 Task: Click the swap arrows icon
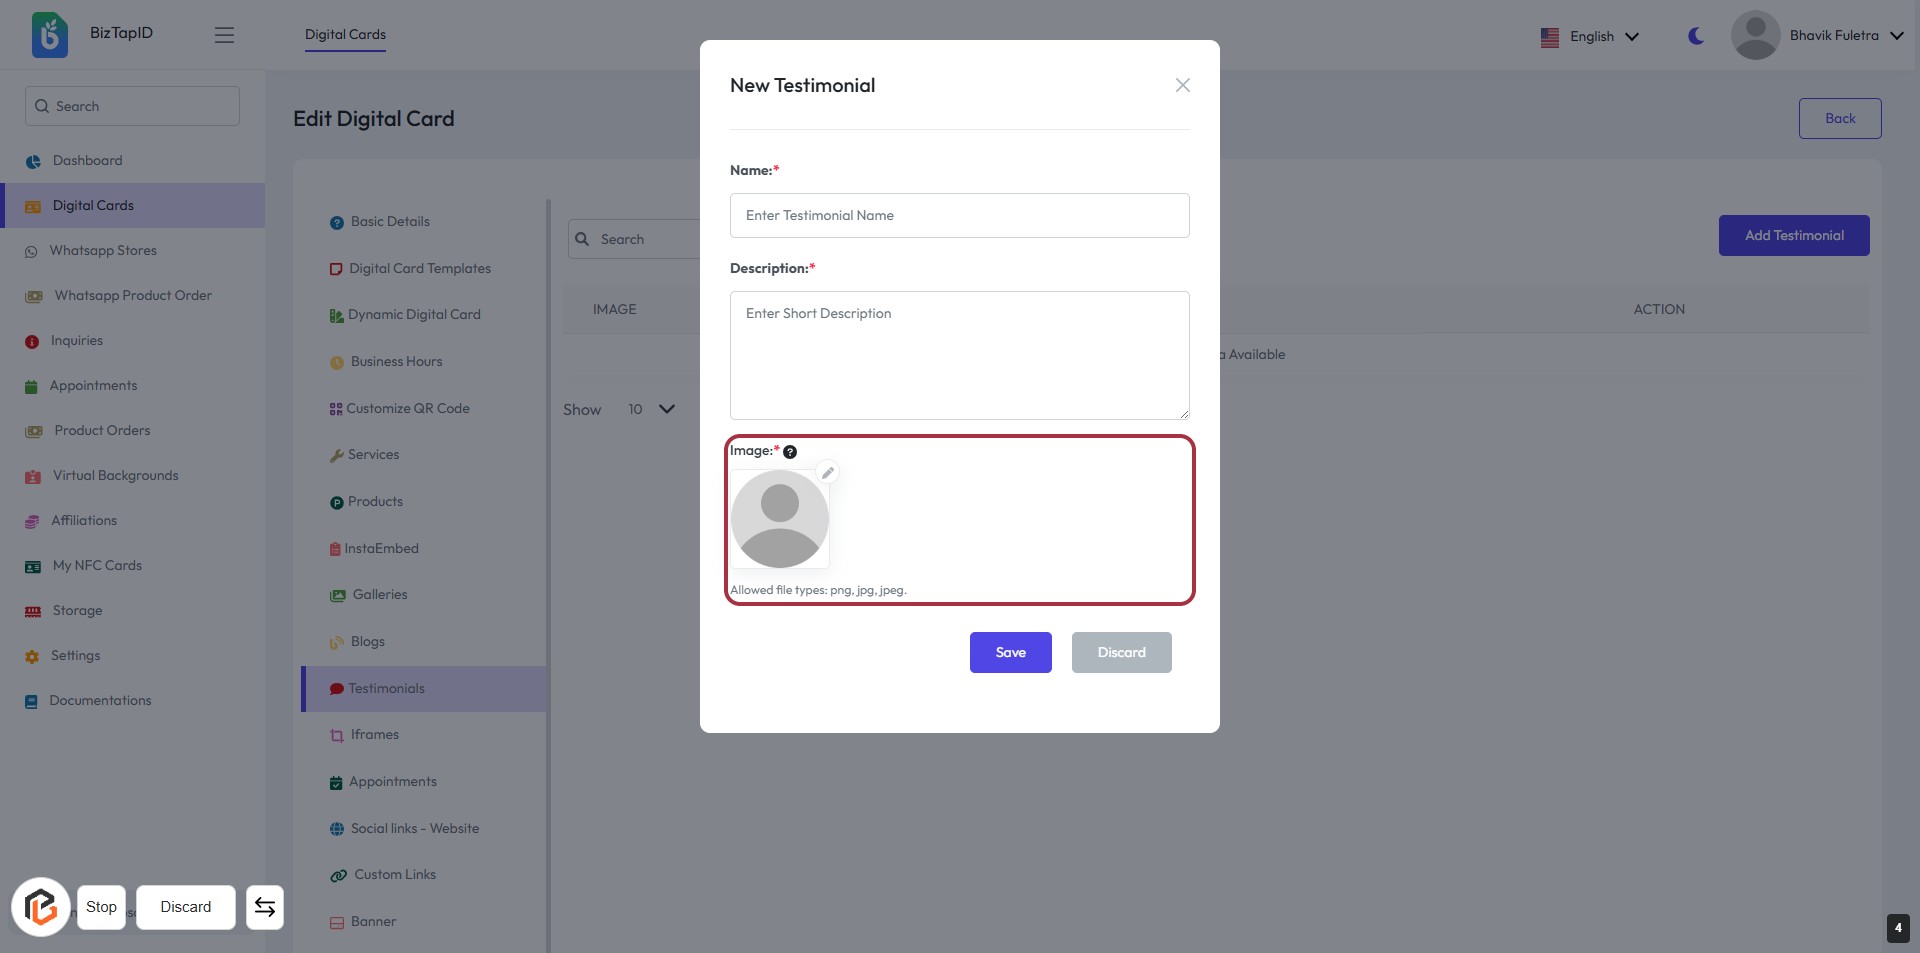265,907
